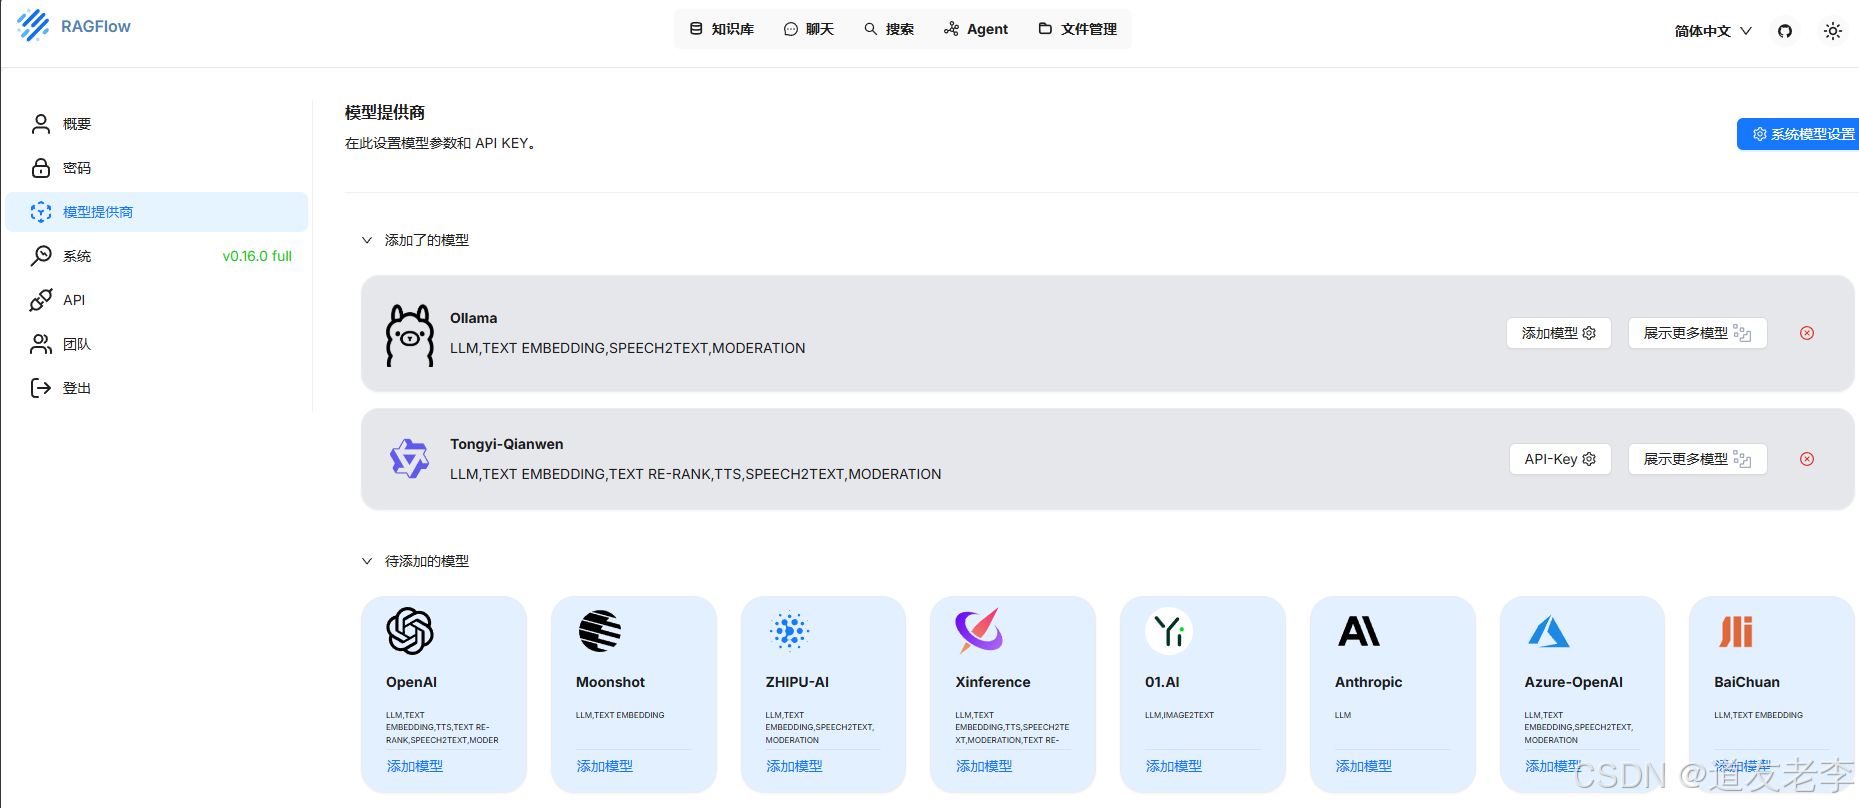Image resolution: width=1859 pixels, height=808 pixels.
Task: Open 团队 page in the sidebar
Action: (157, 344)
